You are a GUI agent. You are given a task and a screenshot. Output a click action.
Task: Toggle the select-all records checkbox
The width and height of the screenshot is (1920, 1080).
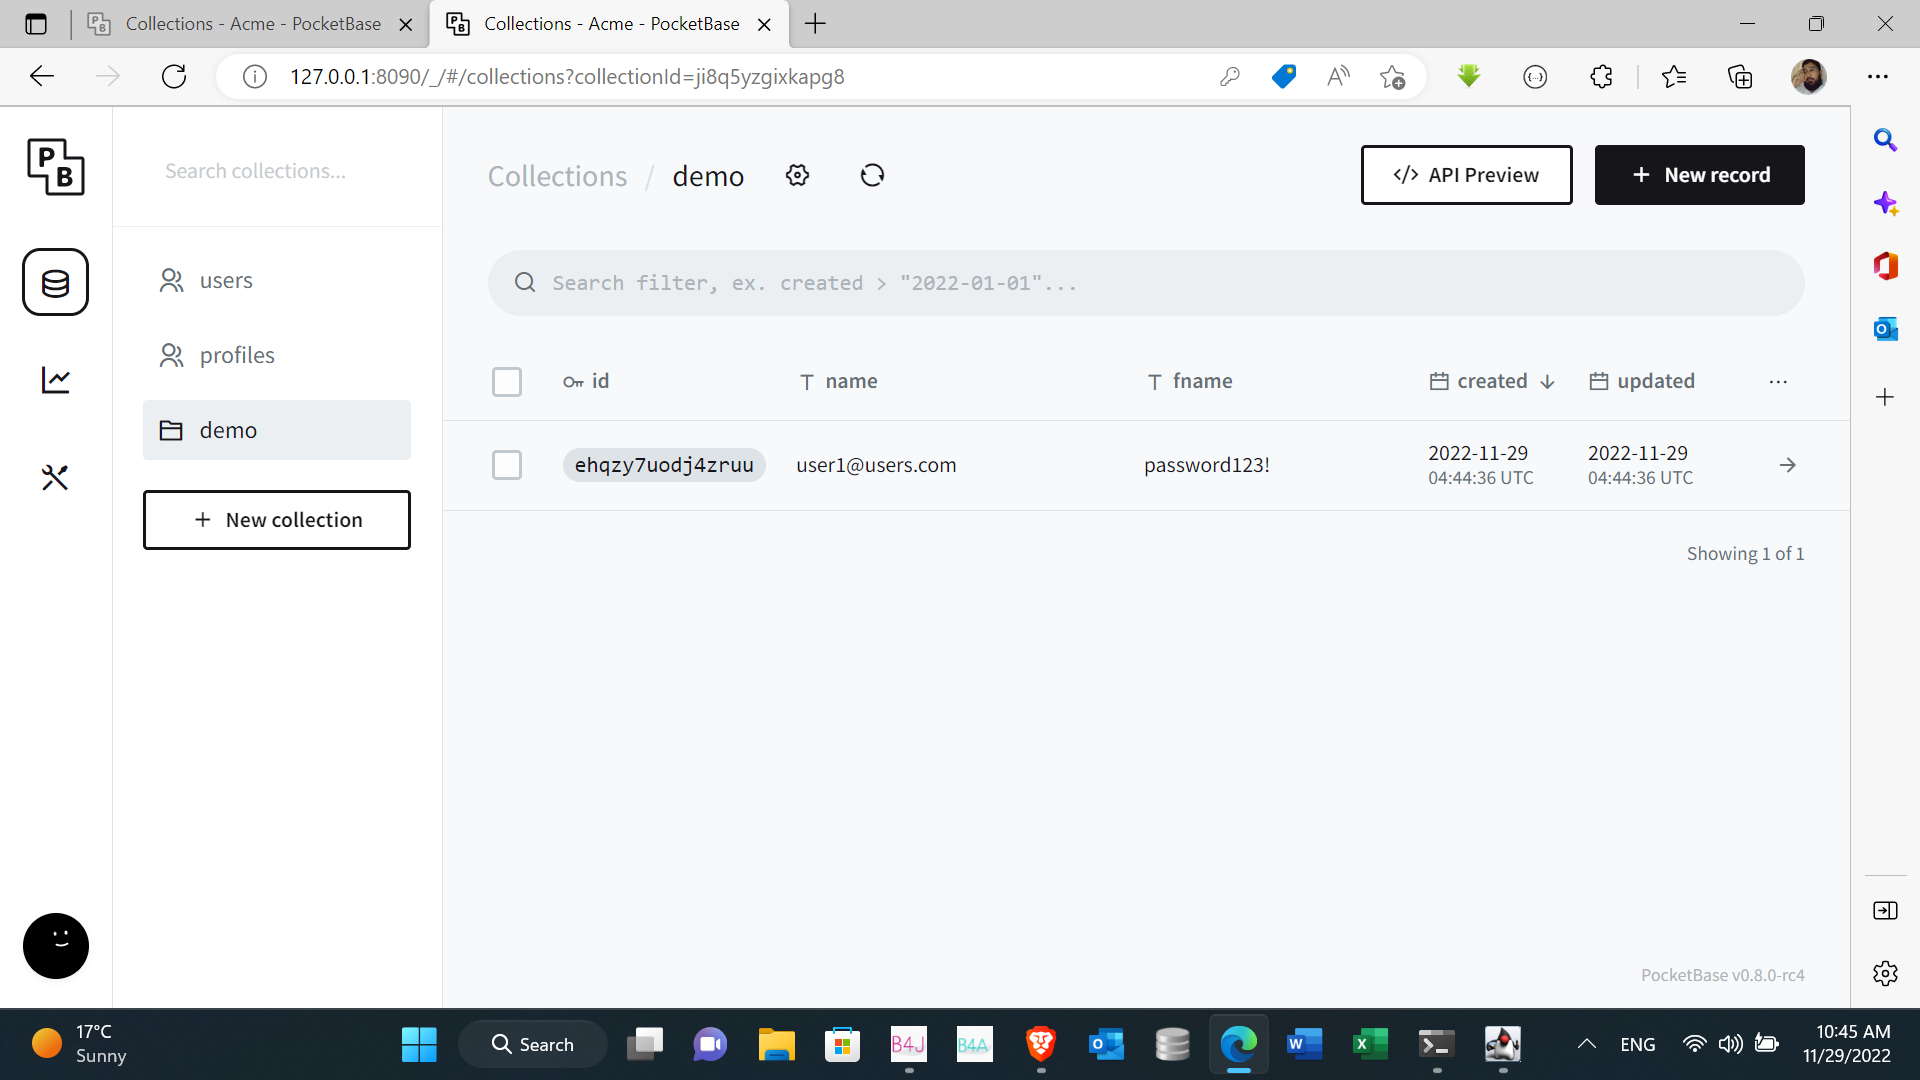pyautogui.click(x=507, y=382)
